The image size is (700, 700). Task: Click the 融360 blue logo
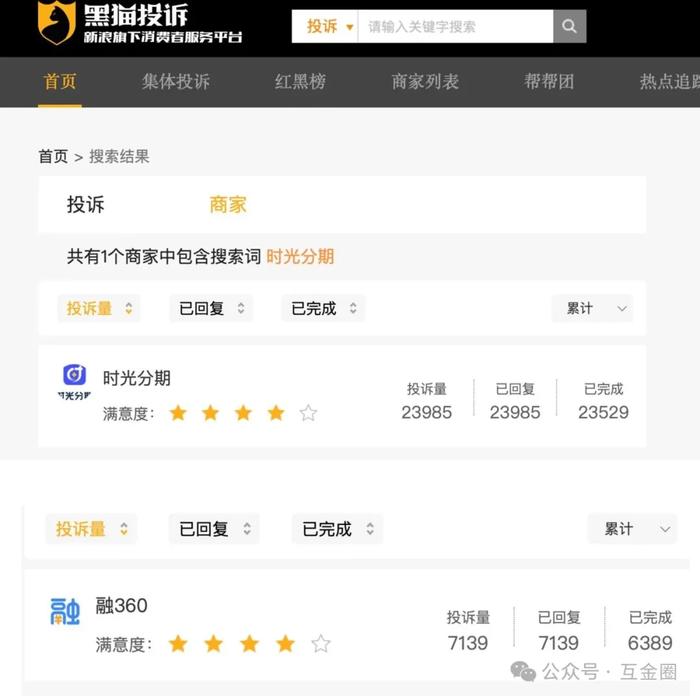pos(65,611)
